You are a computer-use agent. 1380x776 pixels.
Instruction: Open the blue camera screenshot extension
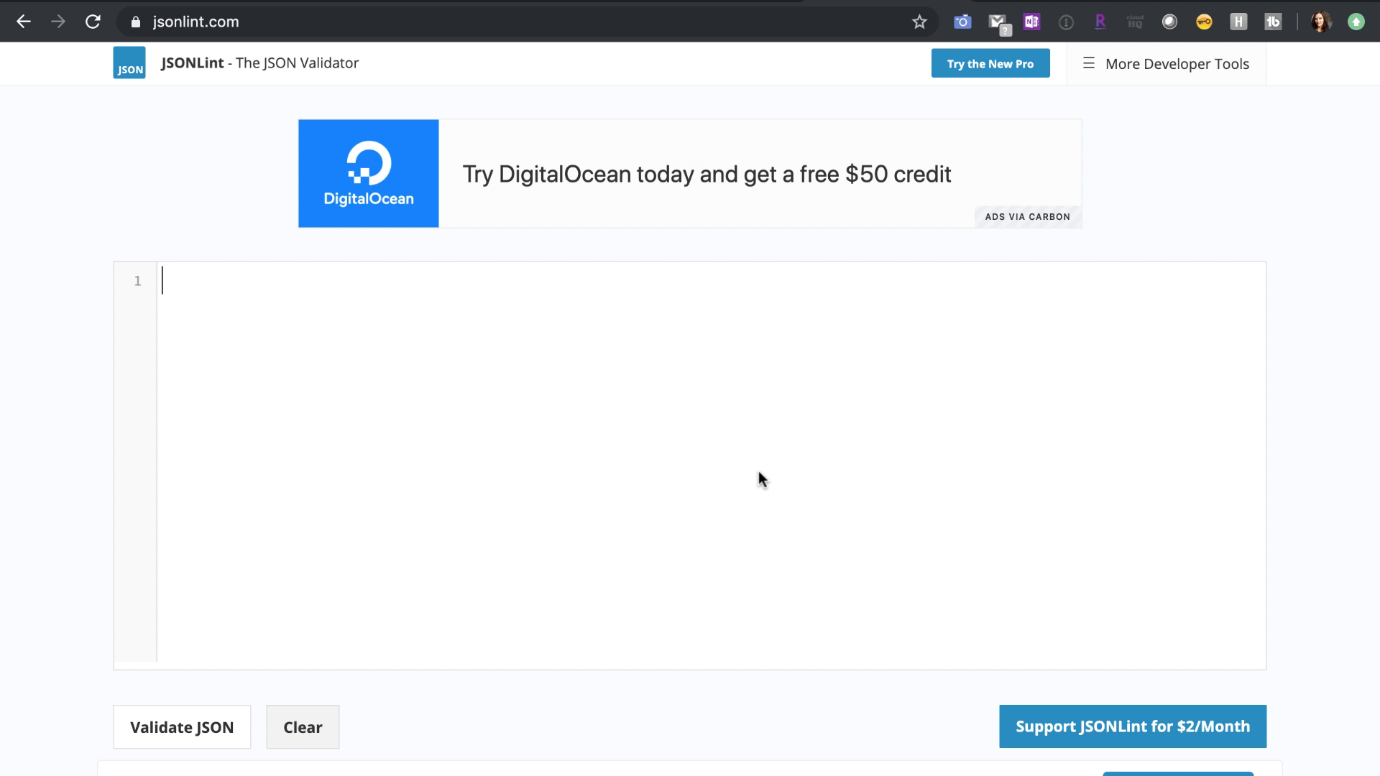point(963,21)
